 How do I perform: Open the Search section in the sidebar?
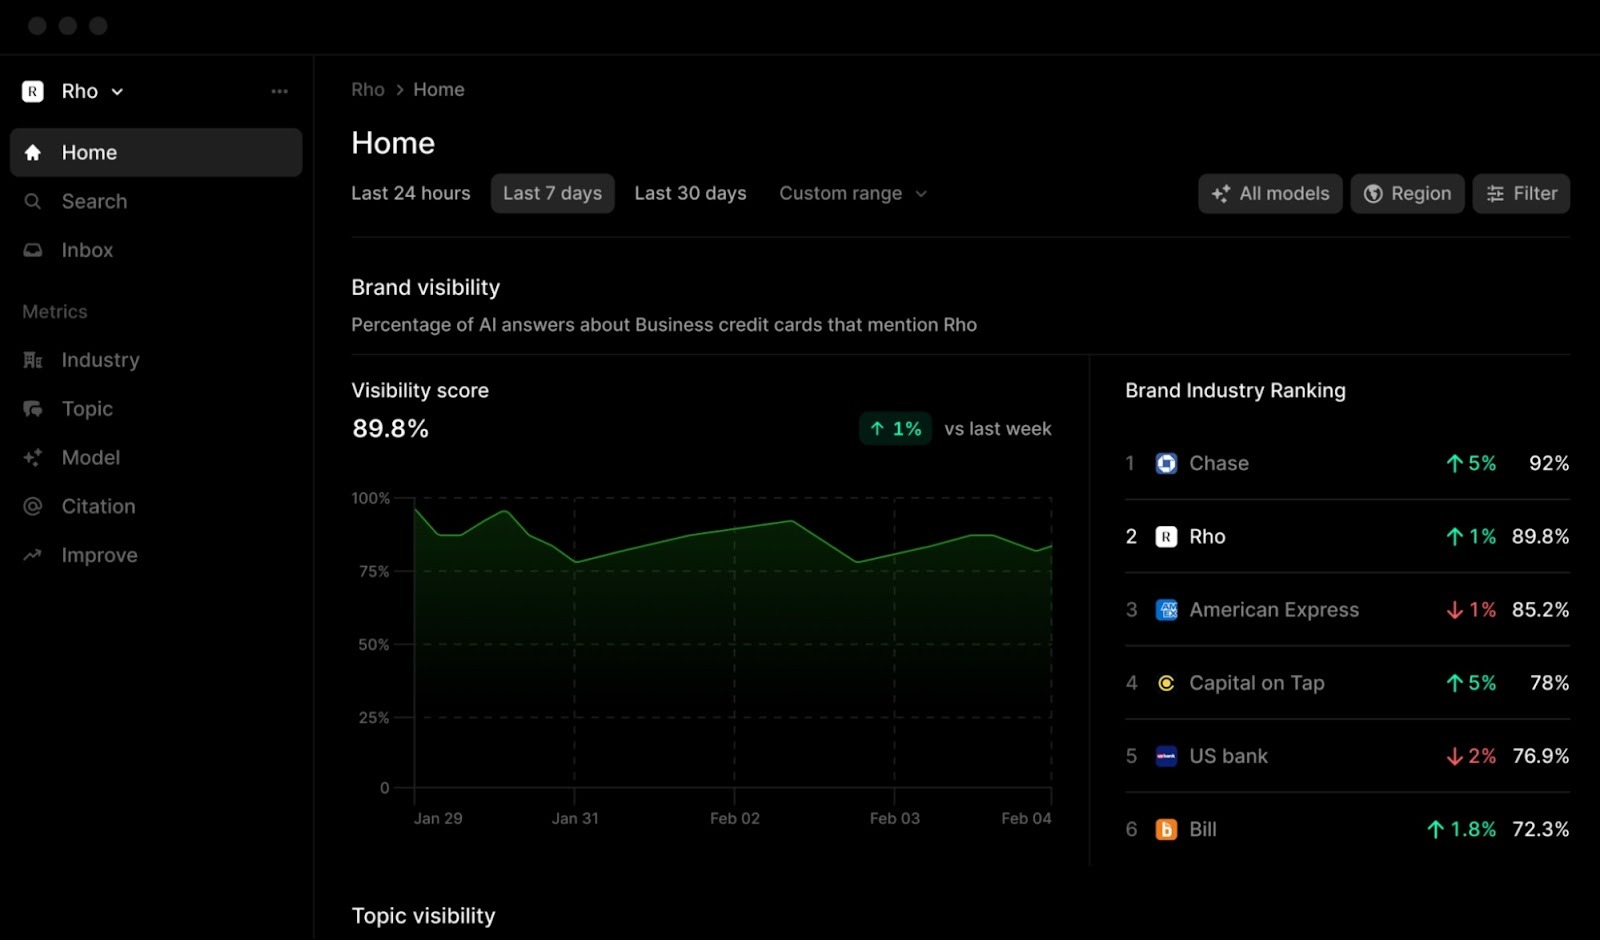coord(94,201)
